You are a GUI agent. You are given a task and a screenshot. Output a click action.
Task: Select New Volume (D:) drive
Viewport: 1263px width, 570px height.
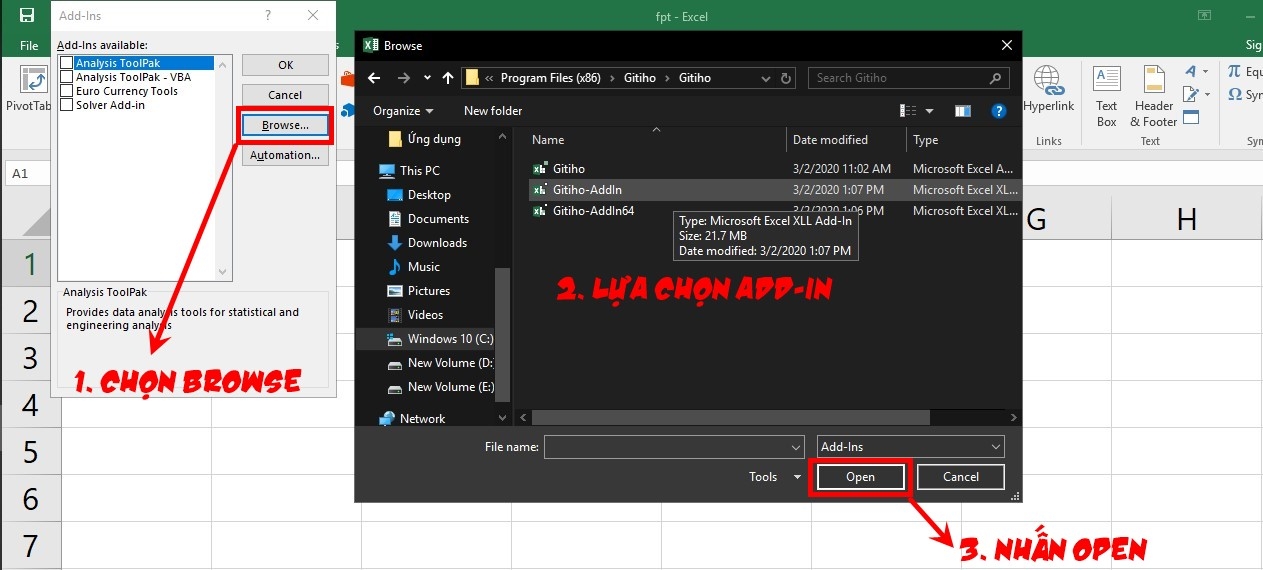point(439,363)
